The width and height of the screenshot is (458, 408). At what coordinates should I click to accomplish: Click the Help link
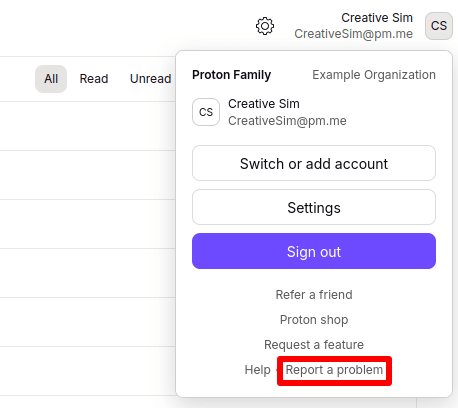click(x=258, y=370)
